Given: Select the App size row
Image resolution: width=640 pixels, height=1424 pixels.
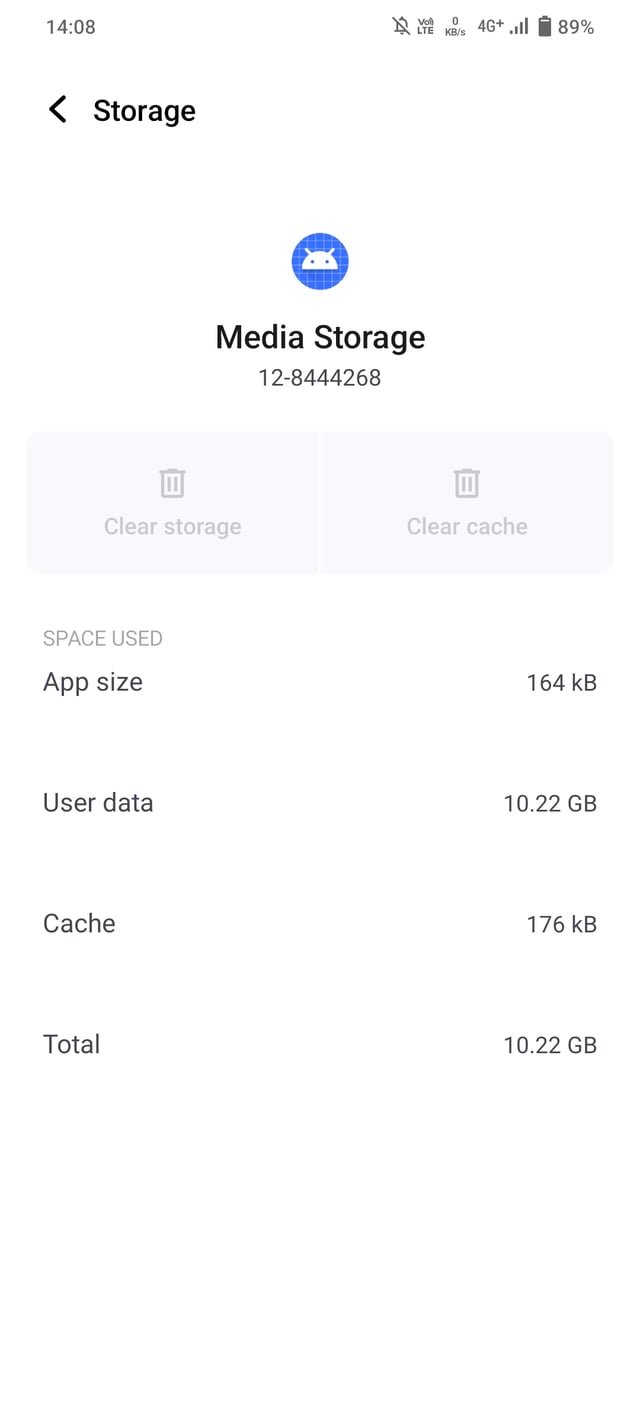Looking at the screenshot, I should 320,682.
